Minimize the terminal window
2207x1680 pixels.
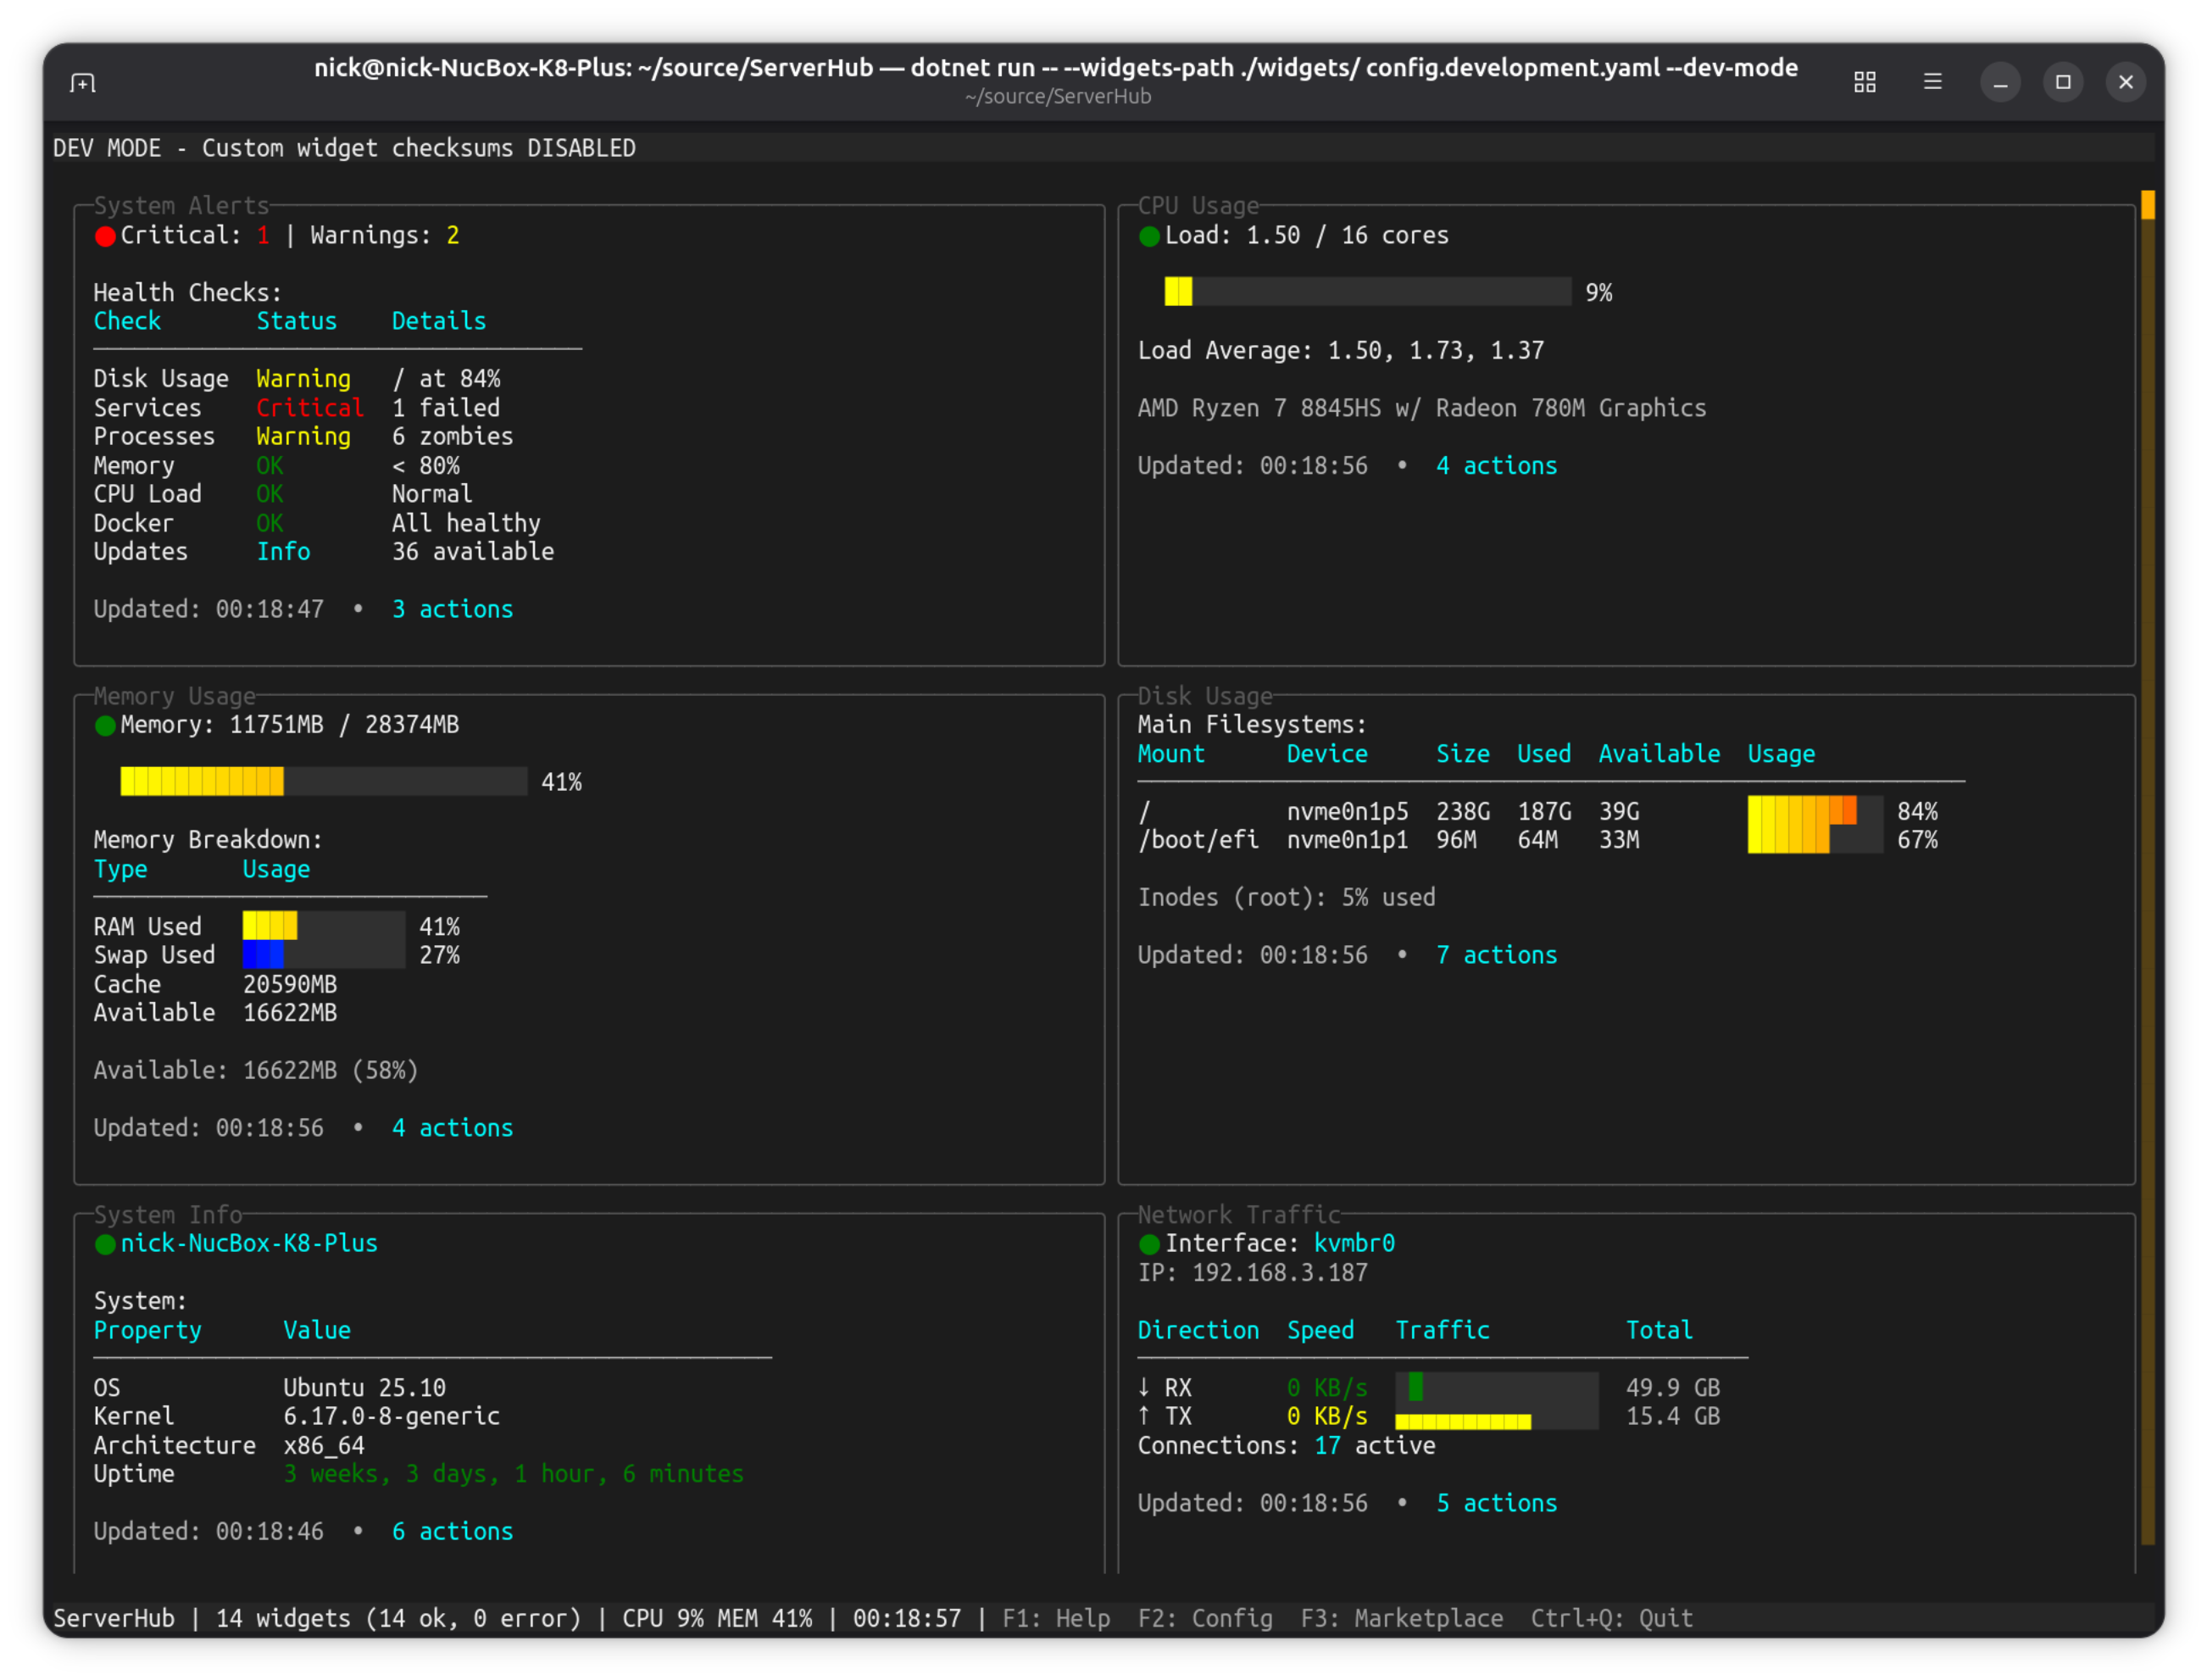(x=2000, y=82)
